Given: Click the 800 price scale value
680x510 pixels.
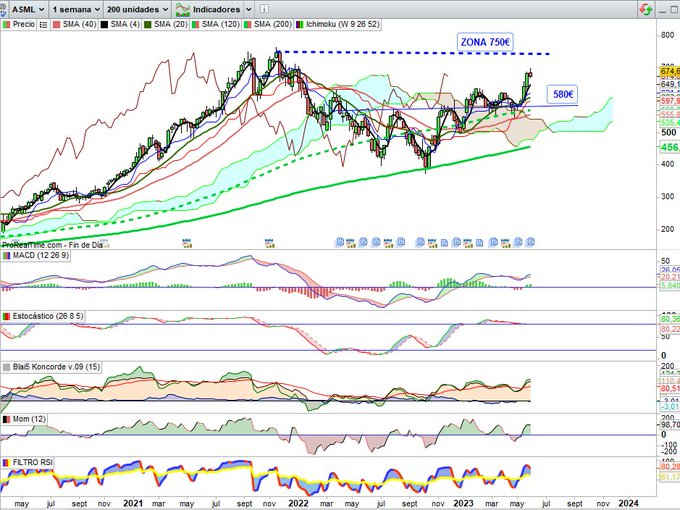Looking at the screenshot, I should click(x=667, y=36).
